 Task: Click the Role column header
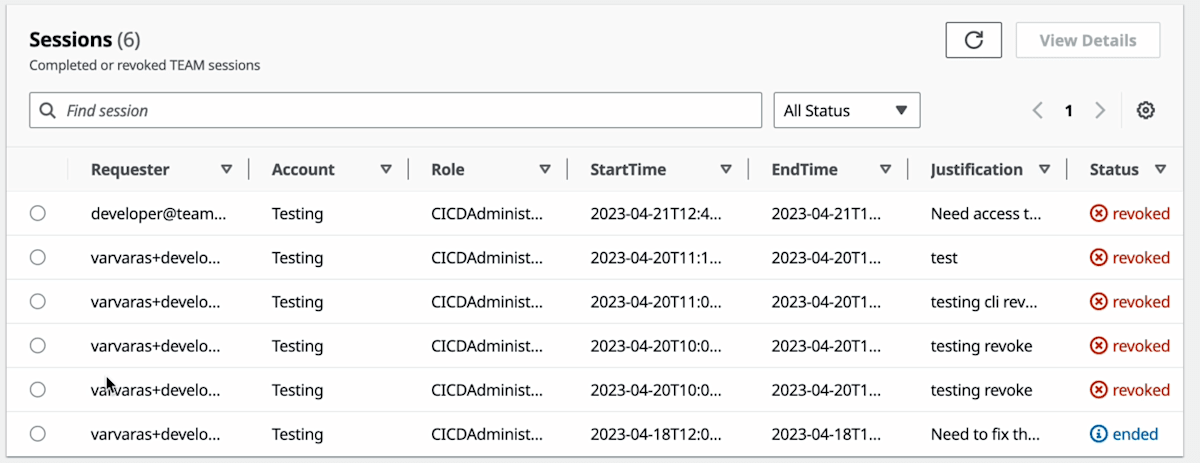coord(448,169)
